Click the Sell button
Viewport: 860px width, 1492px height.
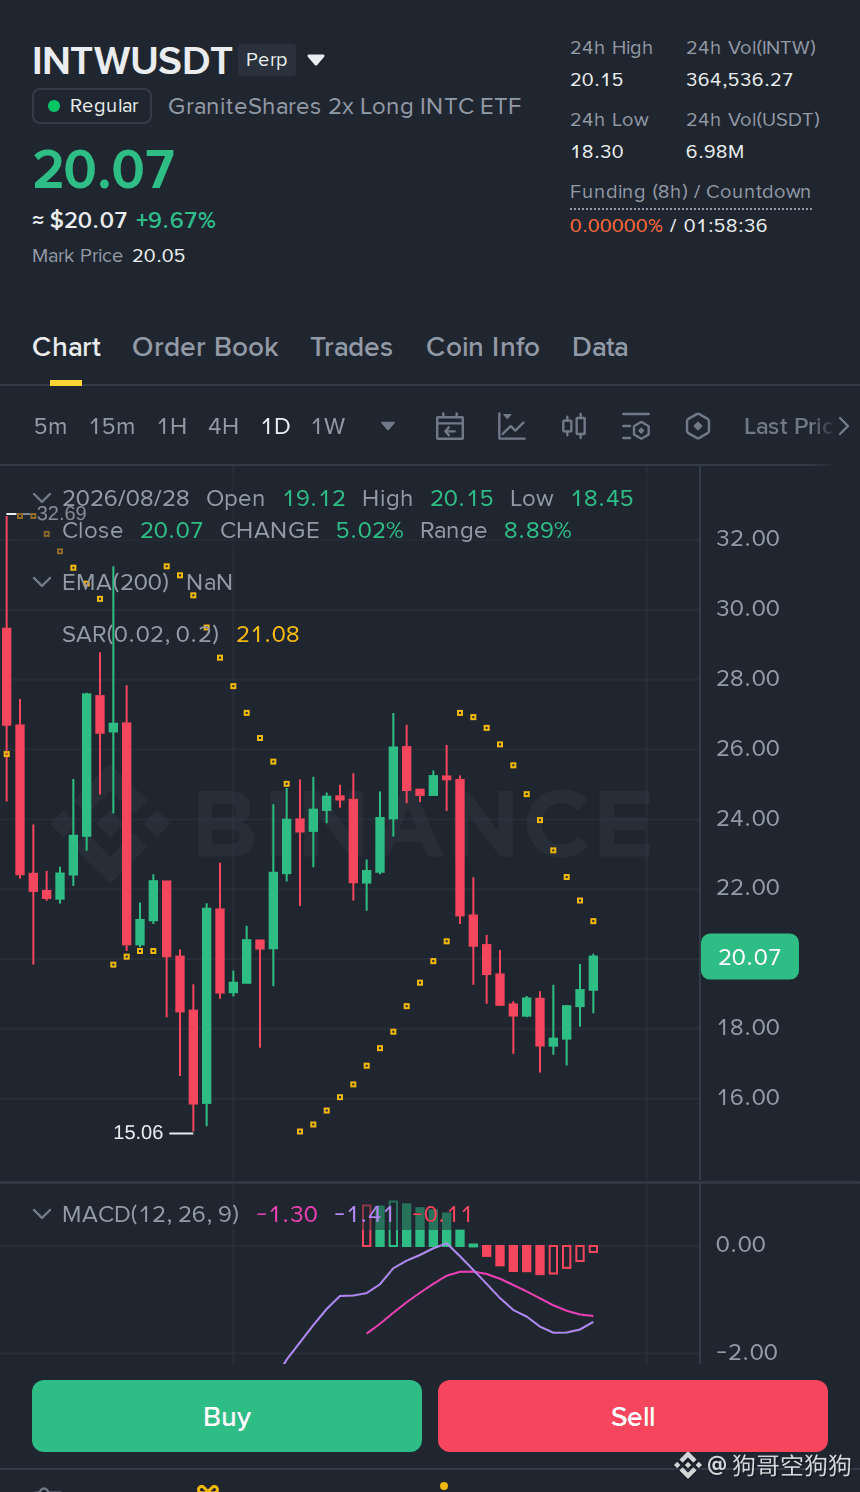633,1416
